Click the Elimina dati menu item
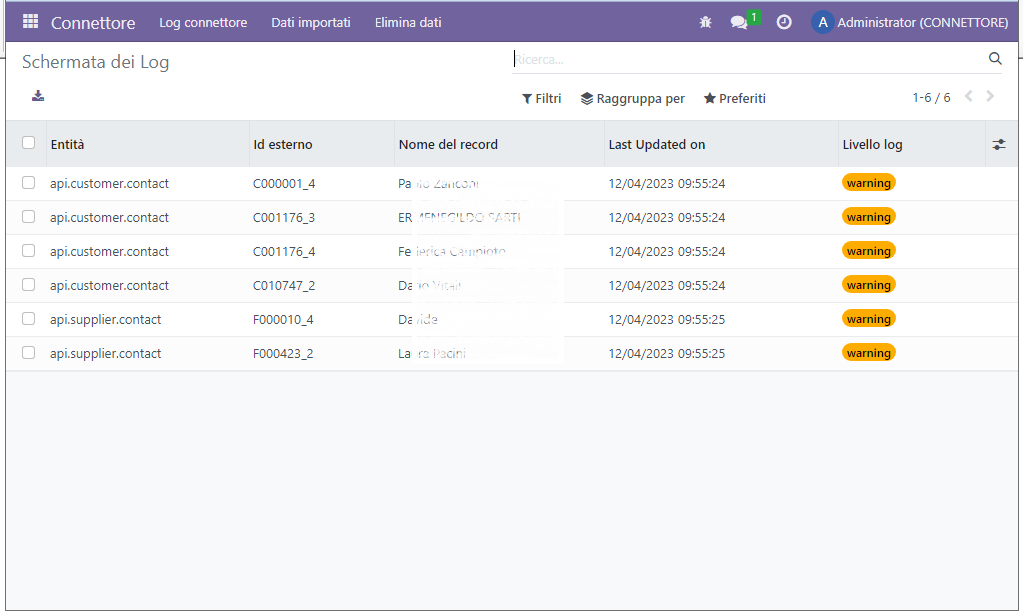This screenshot has height=615, width=1023. (408, 22)
